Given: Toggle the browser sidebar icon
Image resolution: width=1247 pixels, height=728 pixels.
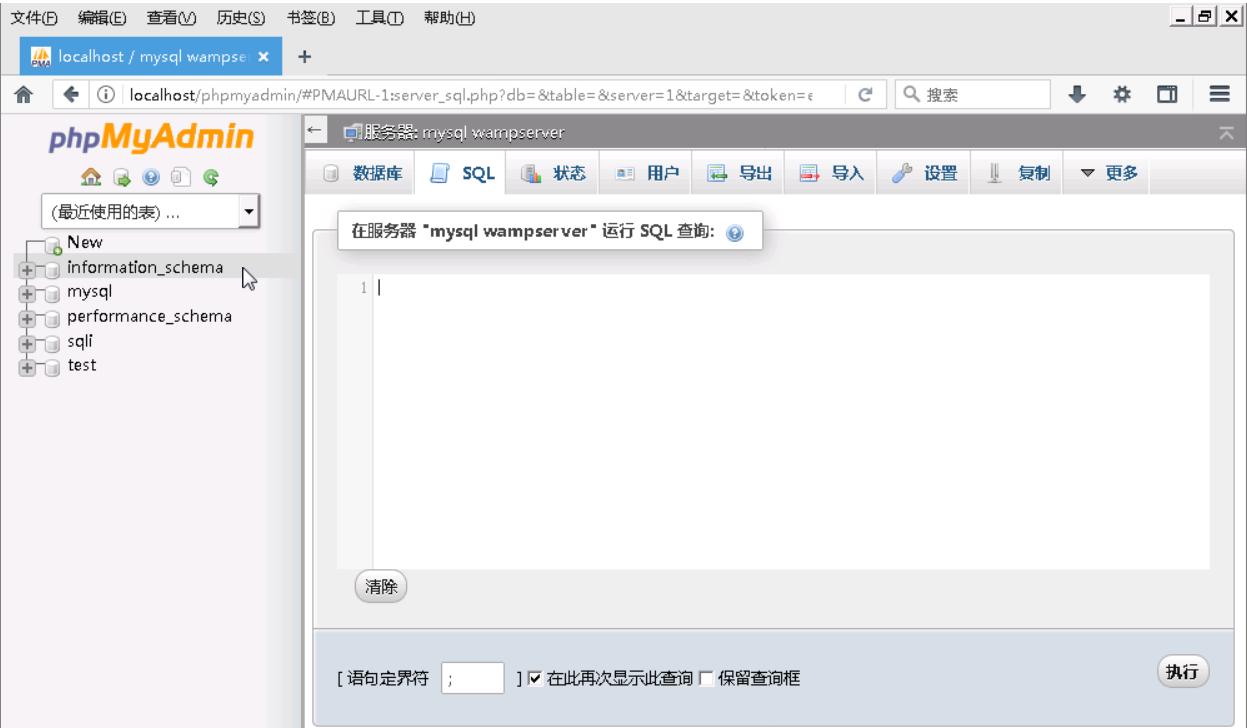Looking at the screenshot, I should click(1167, 94).
